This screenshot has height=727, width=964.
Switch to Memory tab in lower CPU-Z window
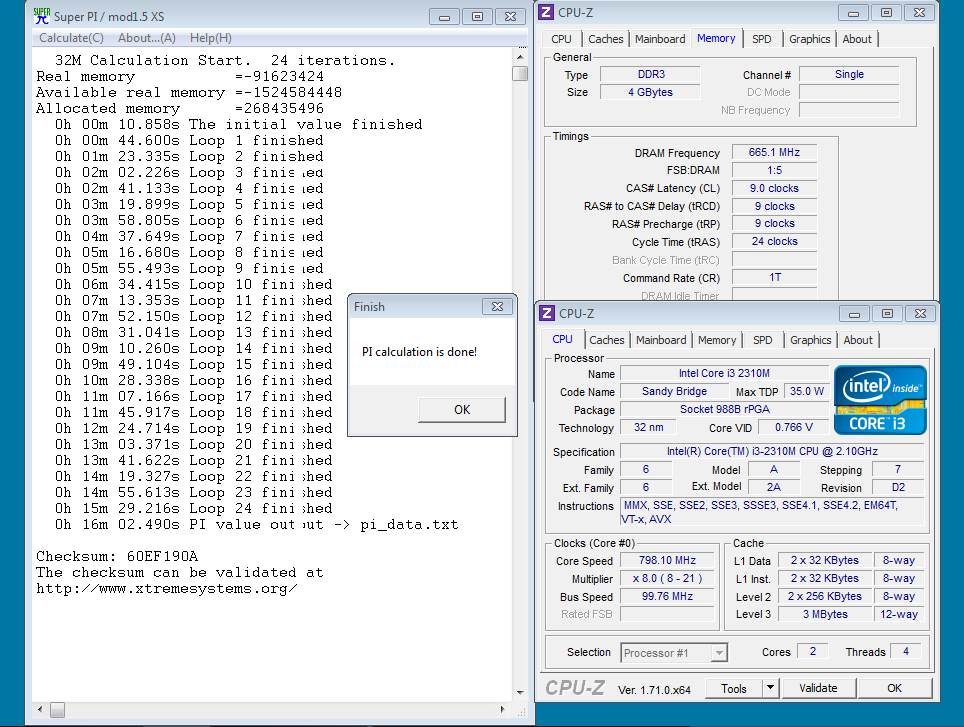pos(717,340)
